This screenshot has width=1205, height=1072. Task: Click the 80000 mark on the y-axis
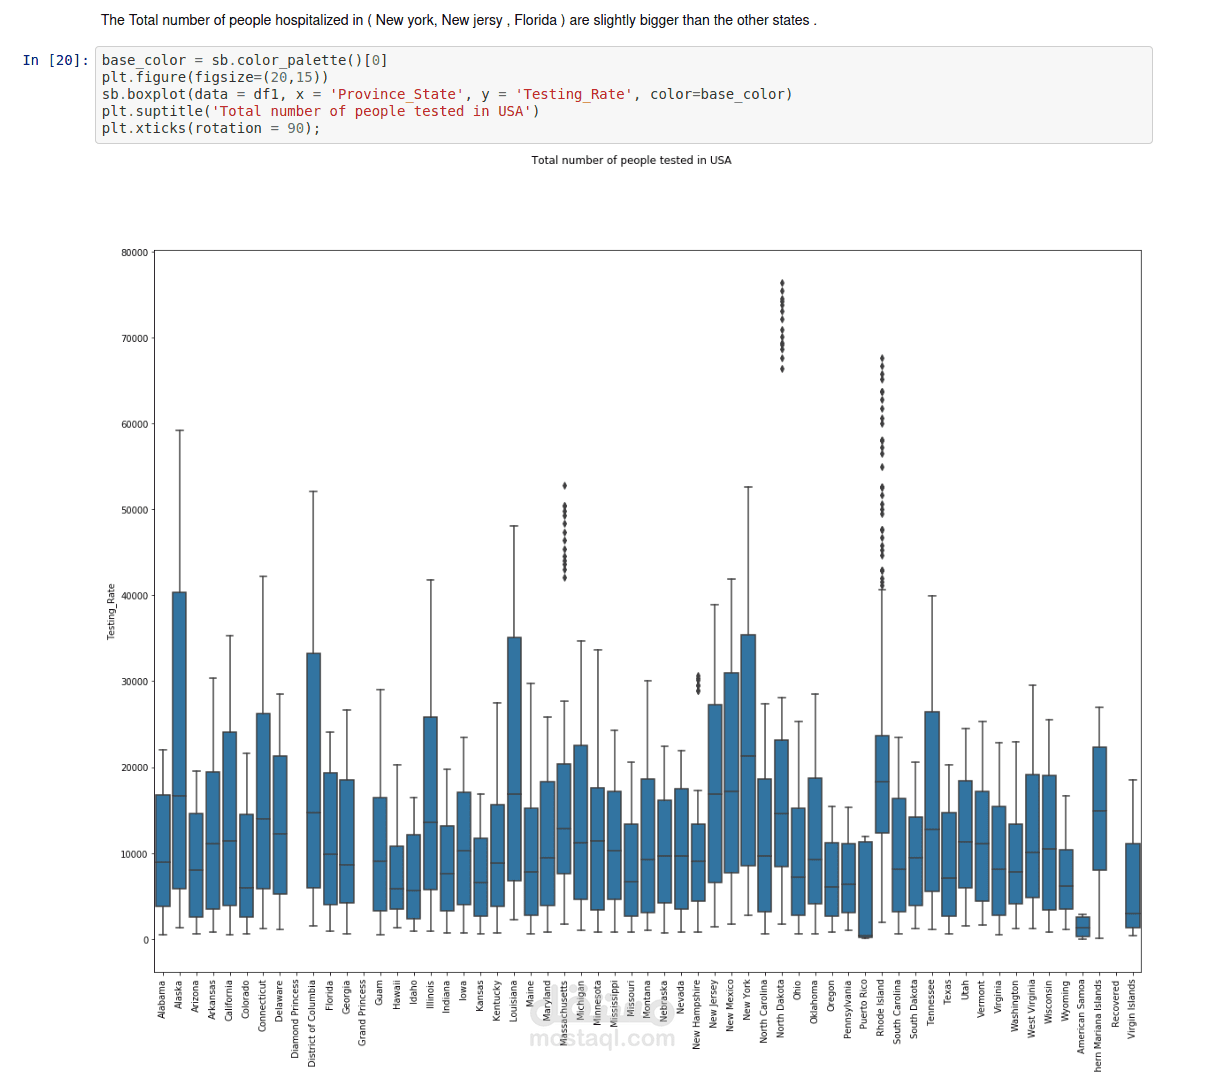tap(136, 251)
